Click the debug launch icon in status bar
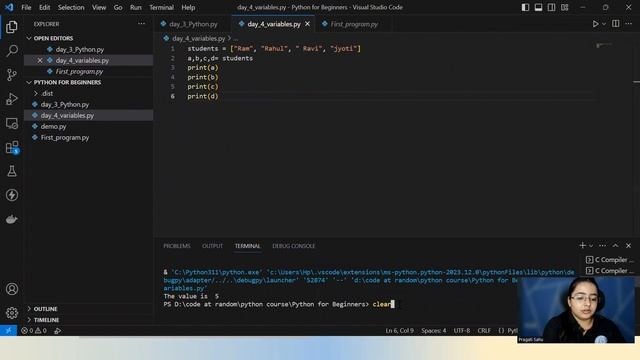The width and height of the screenshot is (640, 360). tap(58, 331)
